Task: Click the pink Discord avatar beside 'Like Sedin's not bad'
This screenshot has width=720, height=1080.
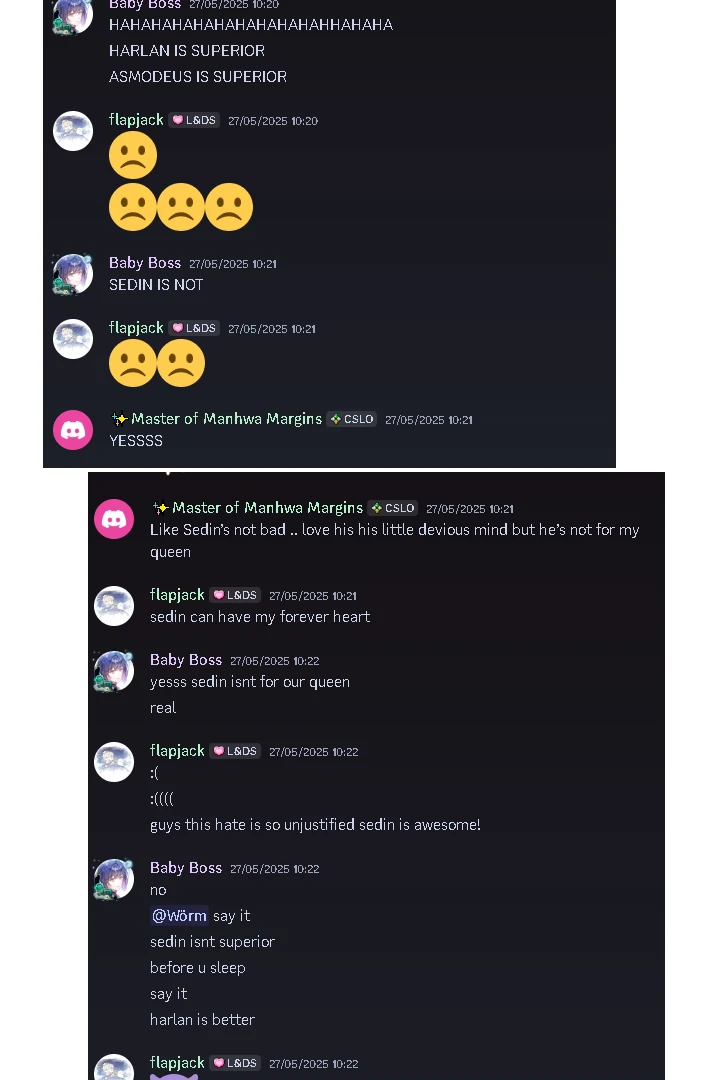Action: coord(114,519)
